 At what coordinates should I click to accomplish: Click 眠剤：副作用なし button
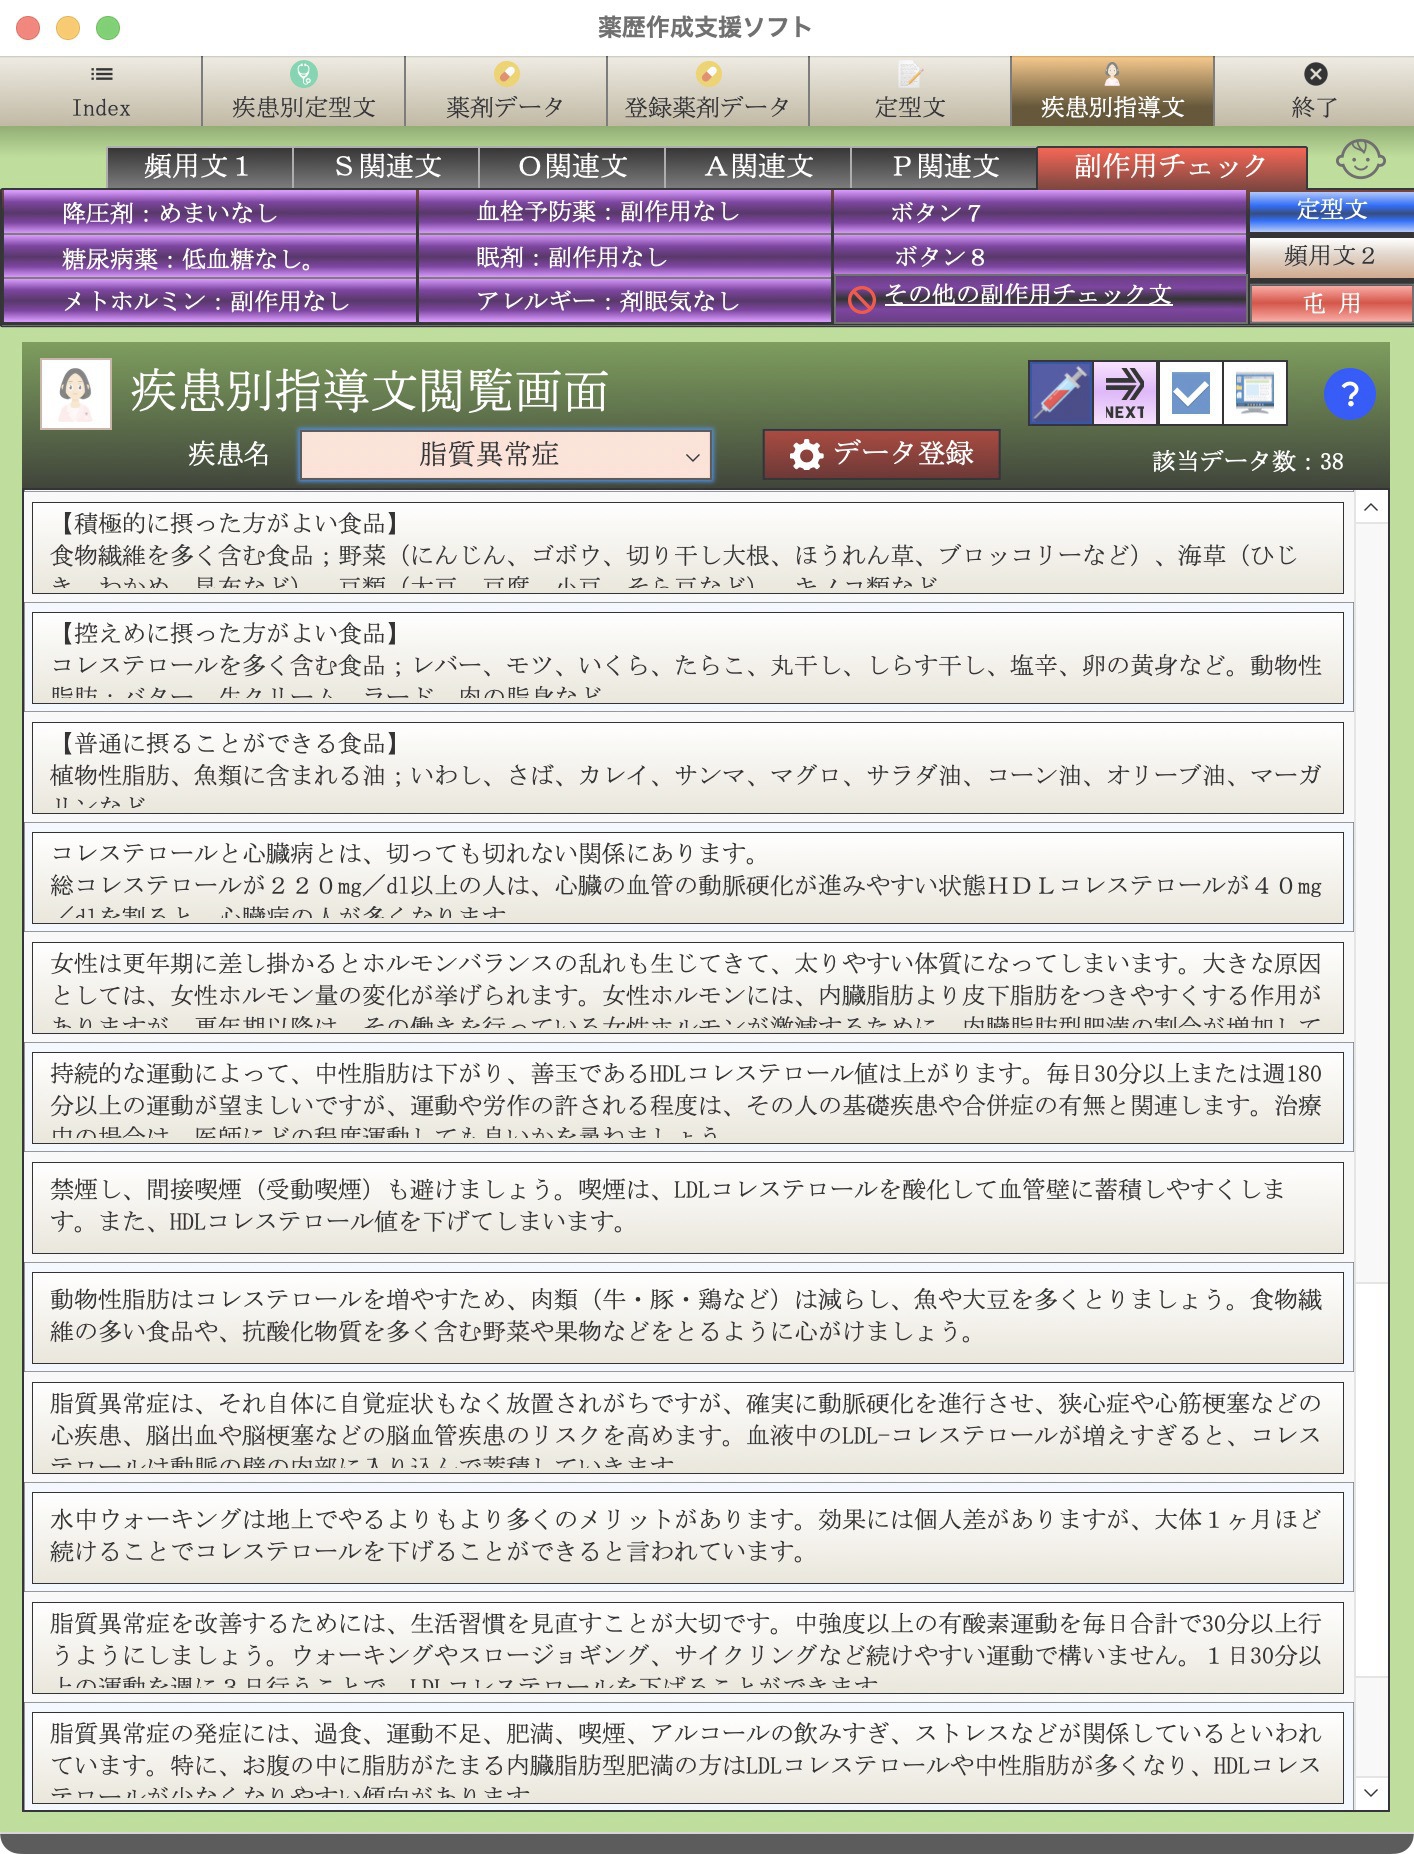624,257
